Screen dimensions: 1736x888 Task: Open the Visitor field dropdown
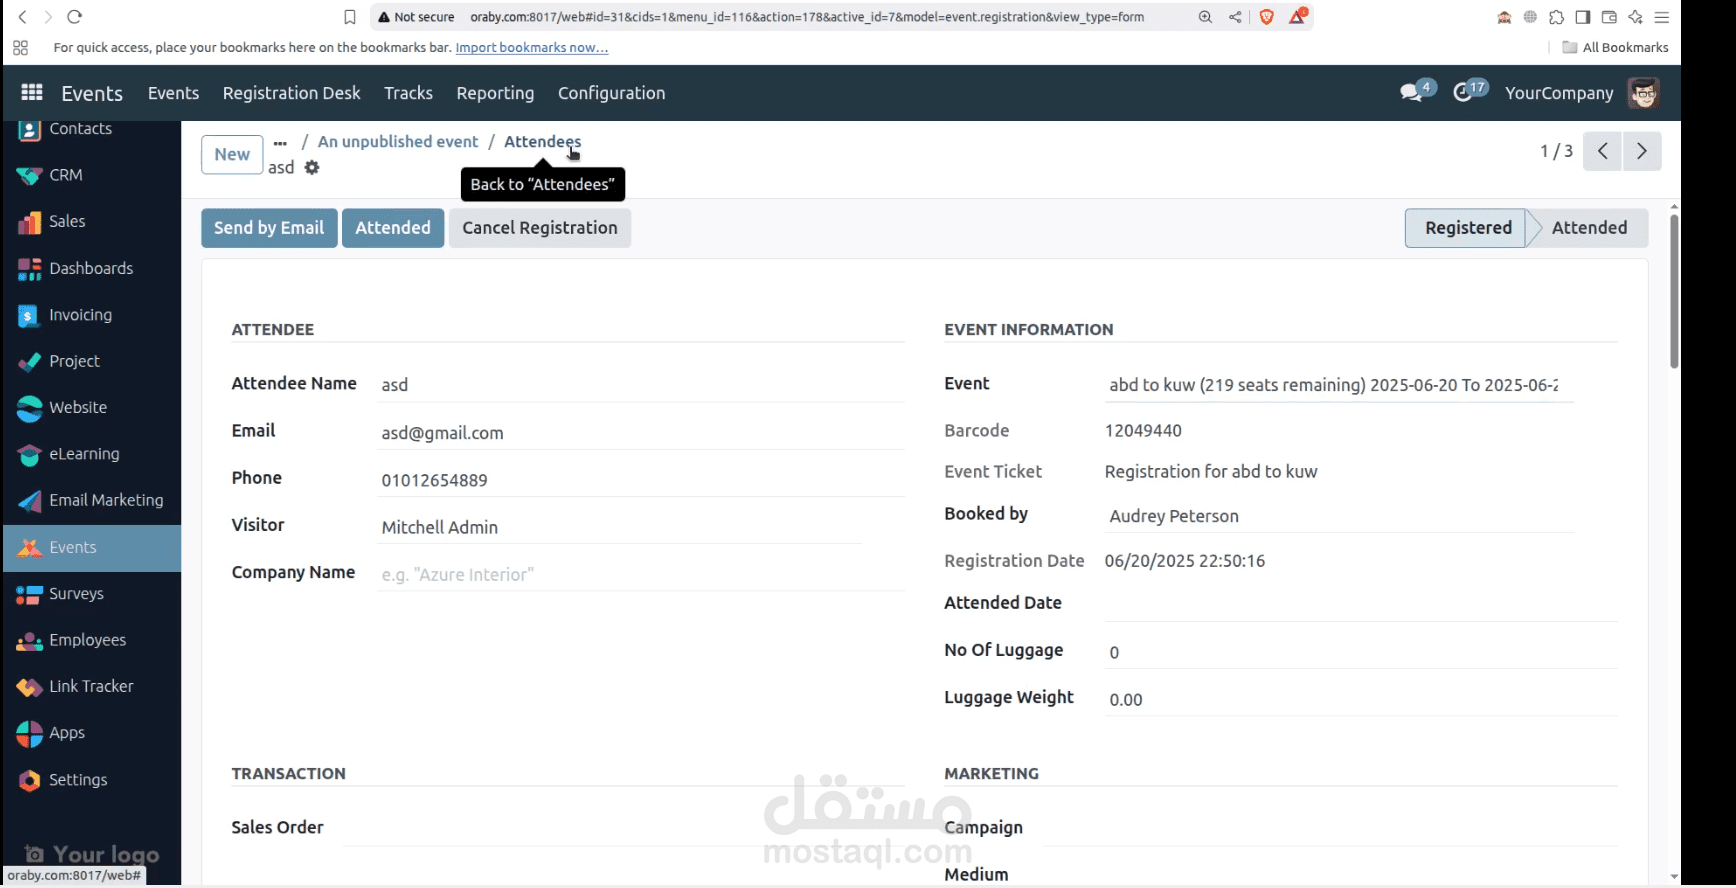619,527
